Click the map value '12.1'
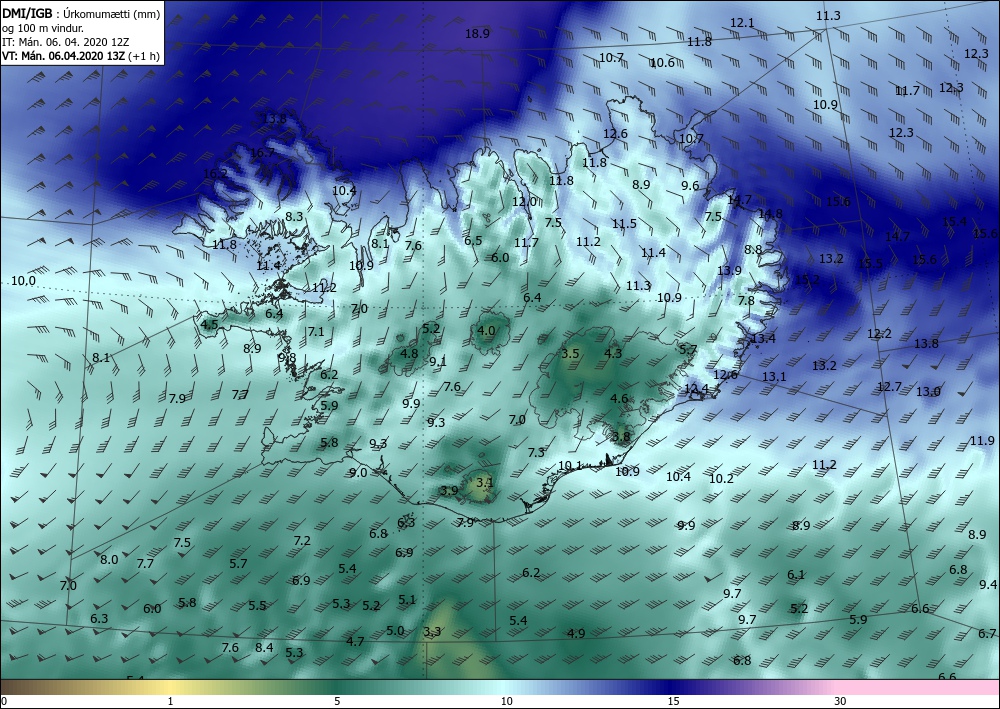 coord(742,23)
